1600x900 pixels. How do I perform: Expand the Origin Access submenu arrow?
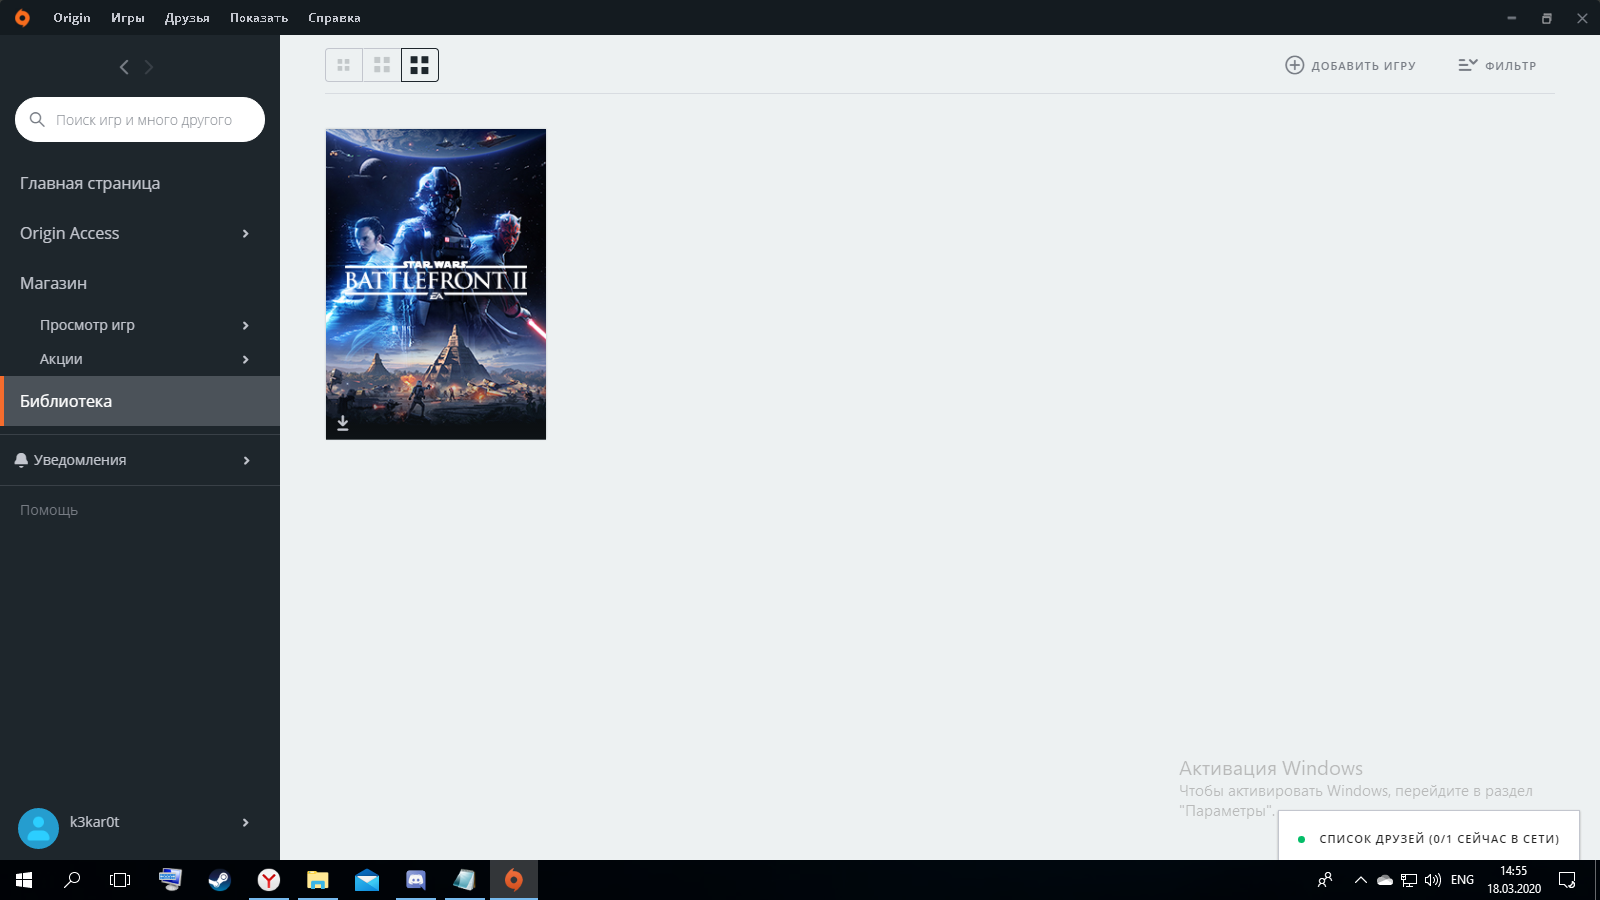pos(246,233)
